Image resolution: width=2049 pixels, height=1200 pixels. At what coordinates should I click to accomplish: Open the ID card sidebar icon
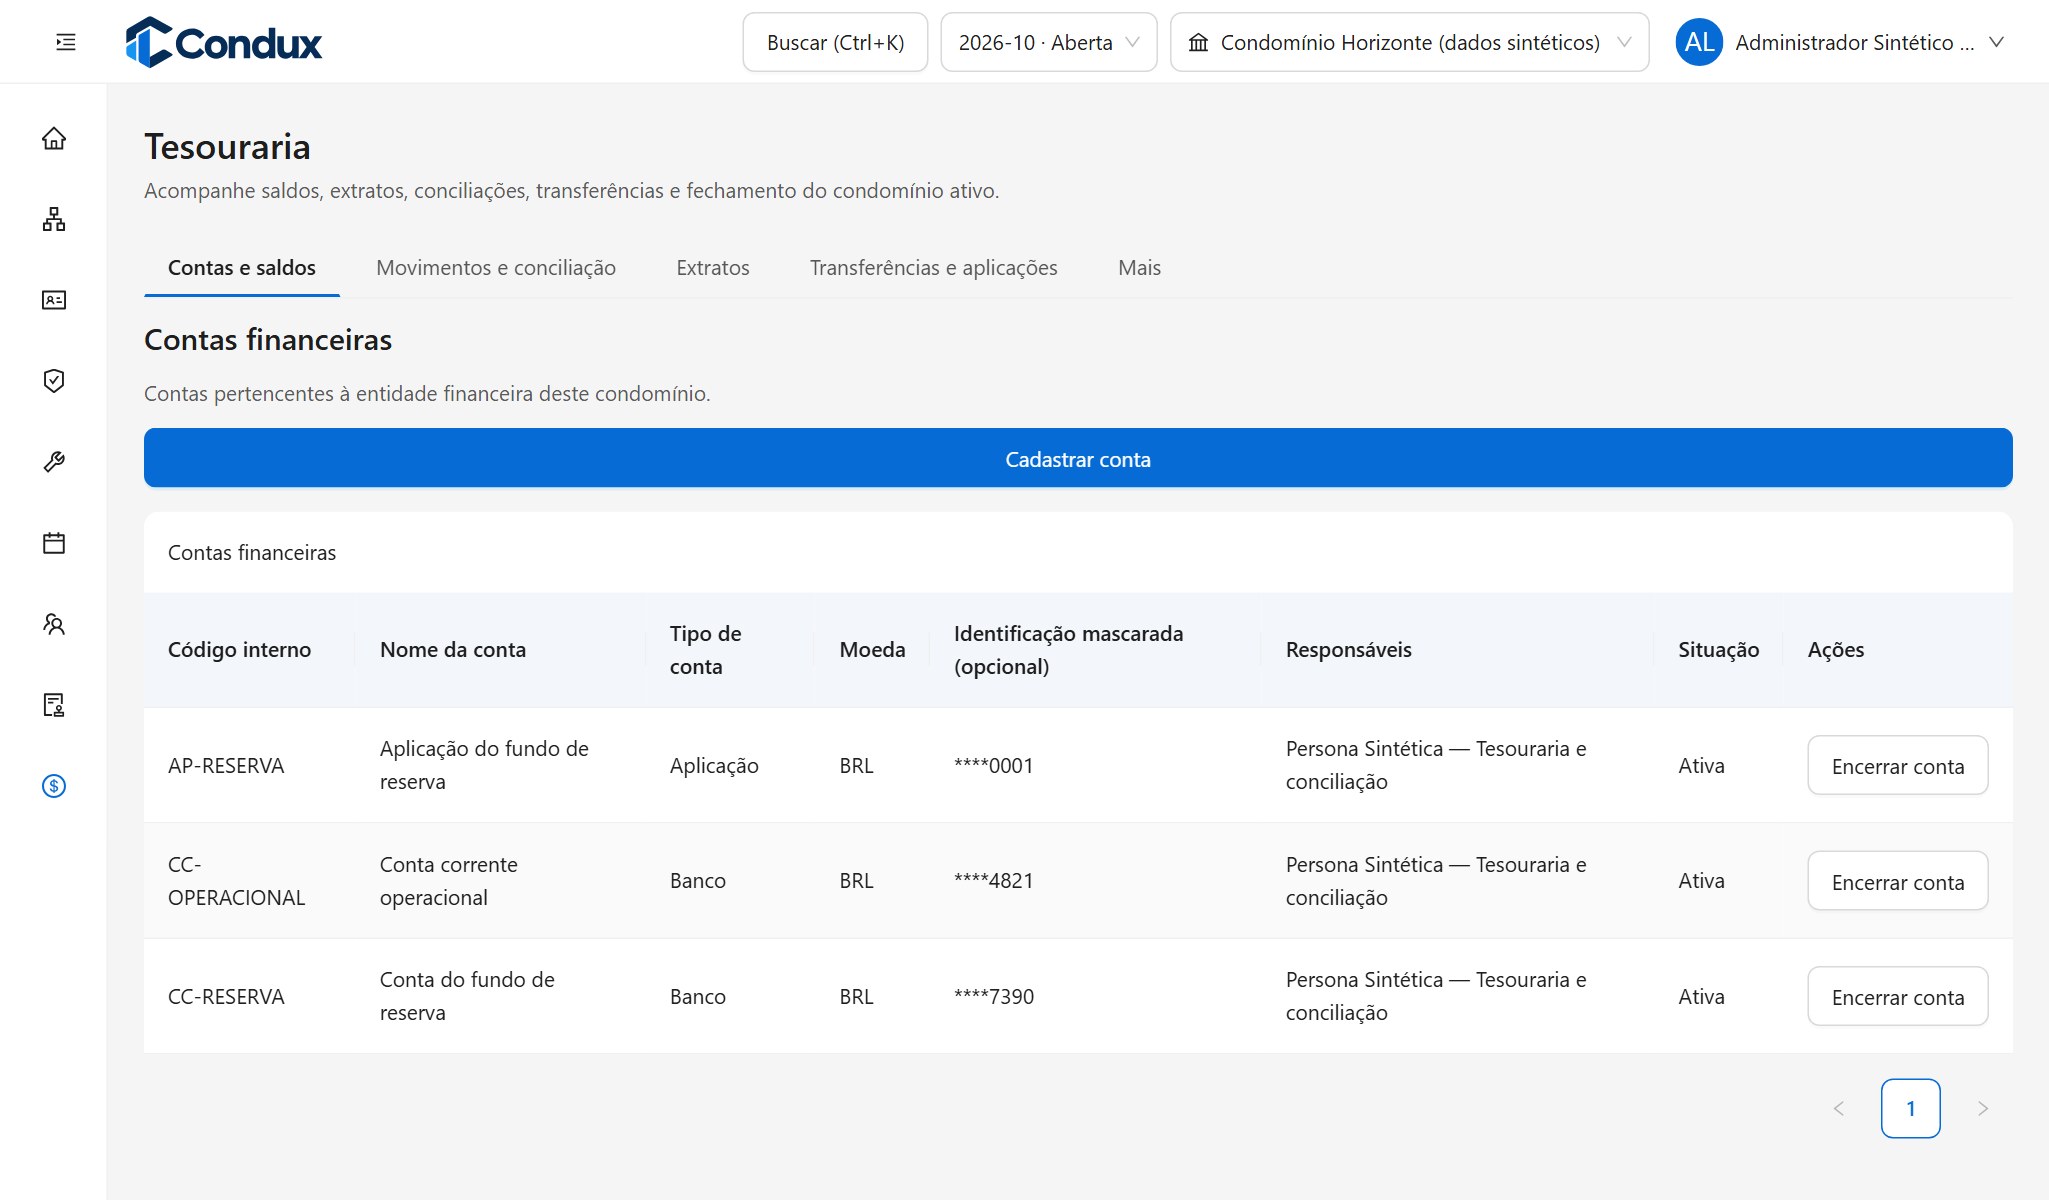pos(54,300)
